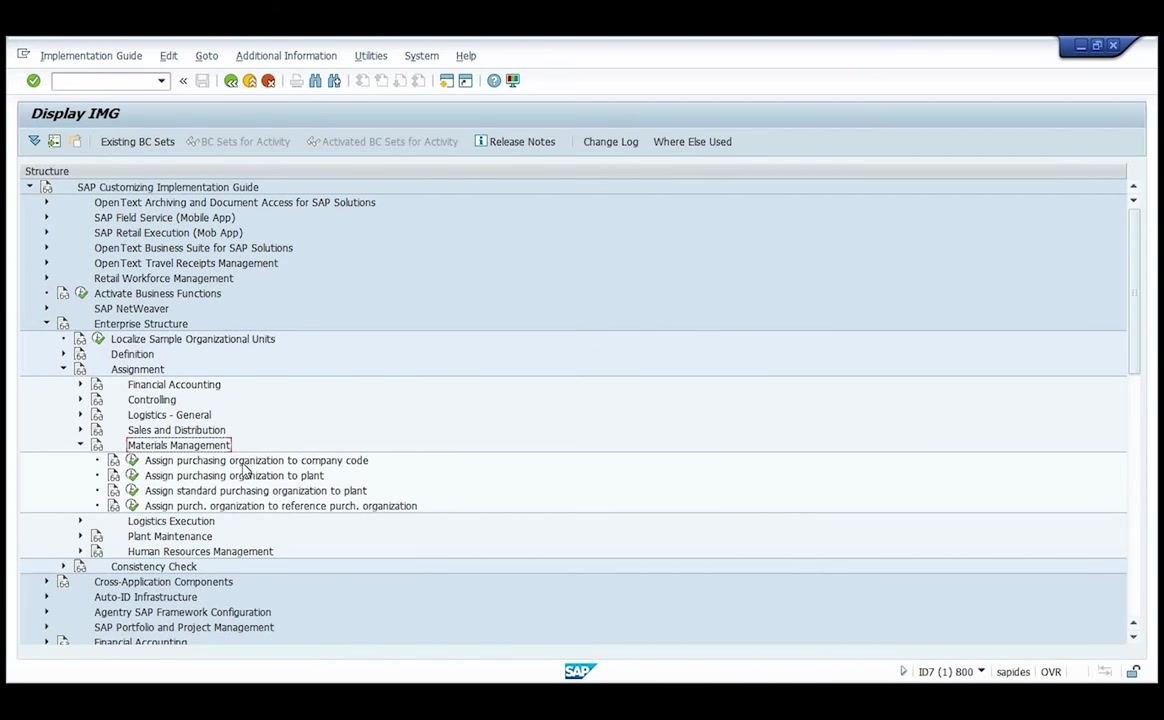1164x720 pixels.
Task: Click the Expand All double-arrow icon
Action: pyautogui.click(x=34, y=141)
